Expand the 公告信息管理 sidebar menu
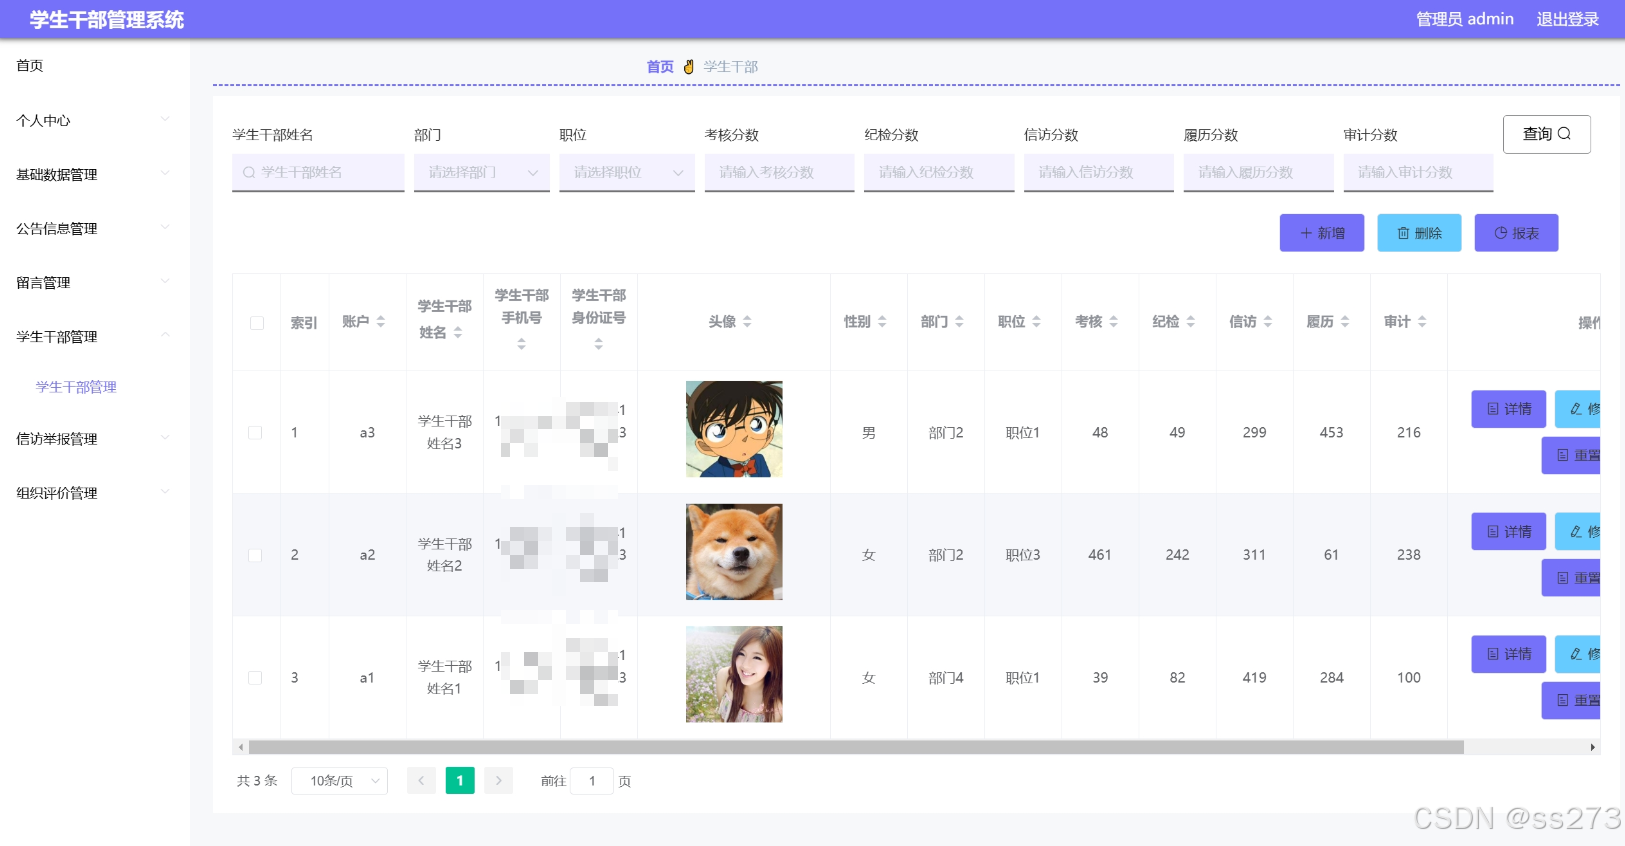The width and height of the screenshot is (1625, 846). pyautogui.click(x=95, y=228)
